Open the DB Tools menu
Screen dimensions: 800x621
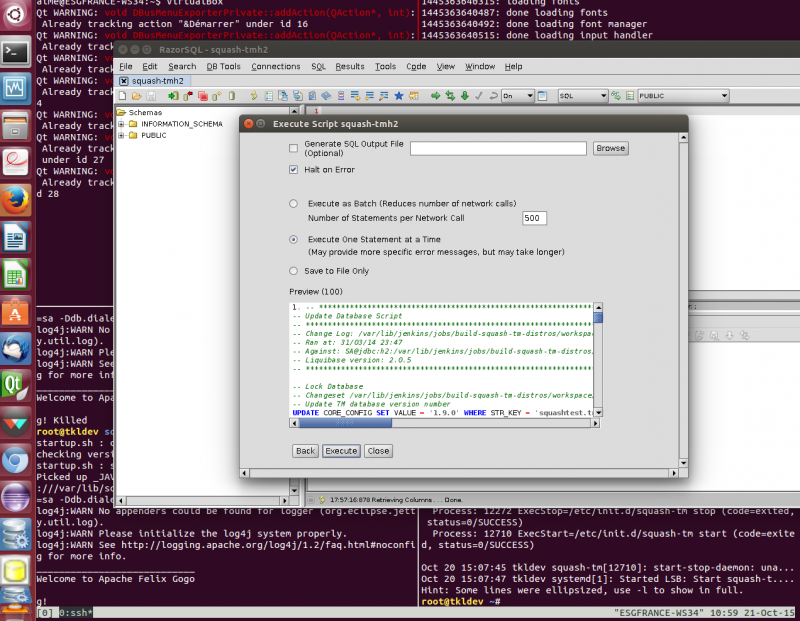click(x=223, y=66)
